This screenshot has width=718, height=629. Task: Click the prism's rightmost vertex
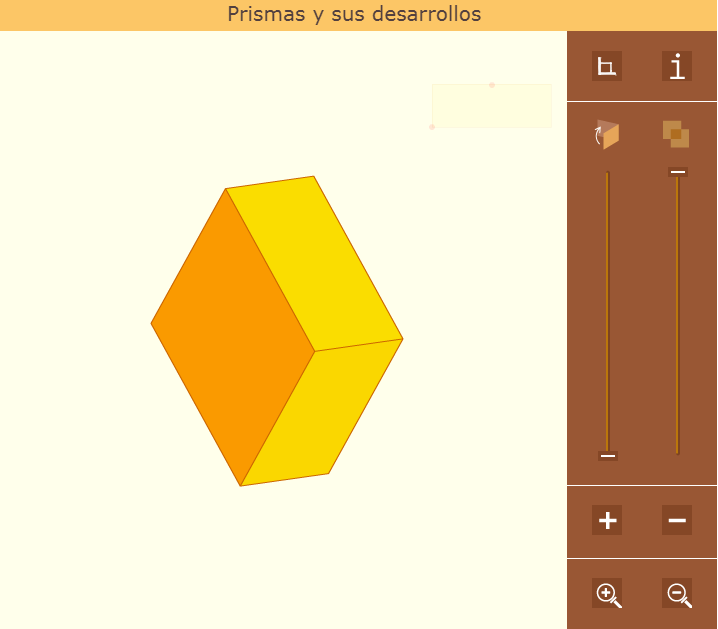click(x=402, y=339)
